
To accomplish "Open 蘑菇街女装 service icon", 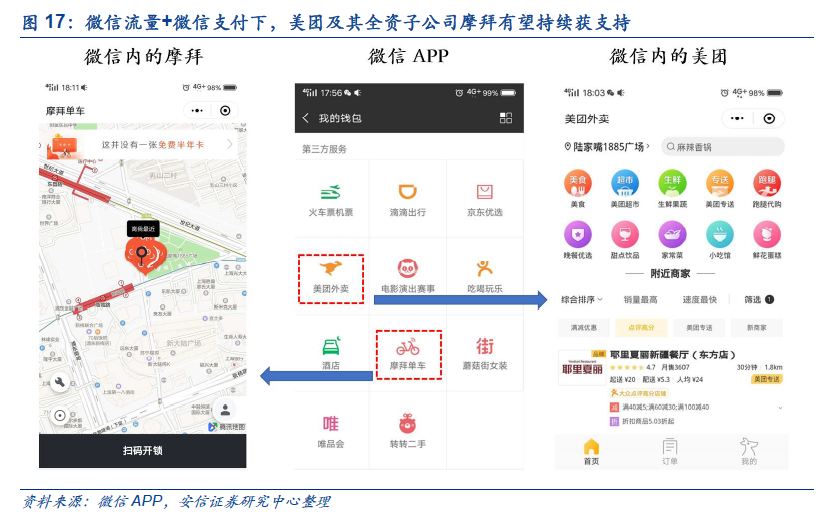I will (x=485, y=353).
